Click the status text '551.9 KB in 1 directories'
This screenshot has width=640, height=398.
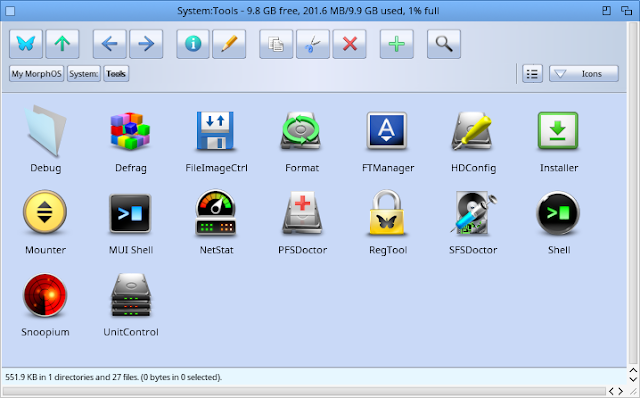[56, 377]
